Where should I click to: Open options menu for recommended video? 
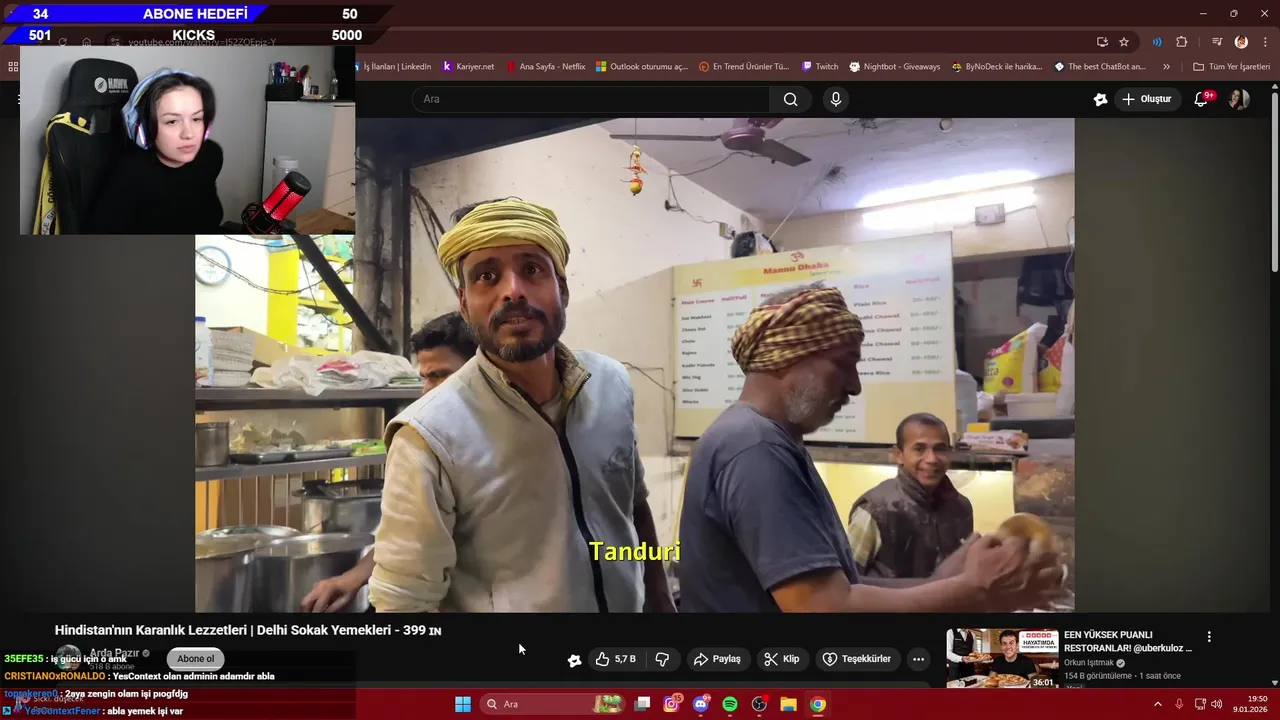coord(1209,637)
